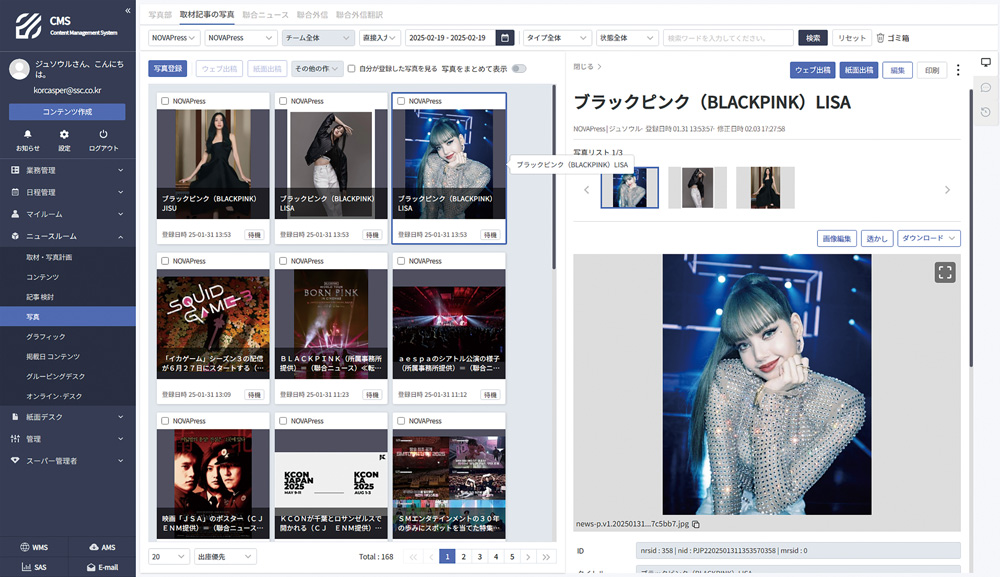The width and height of the screenshot is (1000, 577).
Task: Toggle the 写真をまとめて表示 switch
Action: click(x=519, y=68)
